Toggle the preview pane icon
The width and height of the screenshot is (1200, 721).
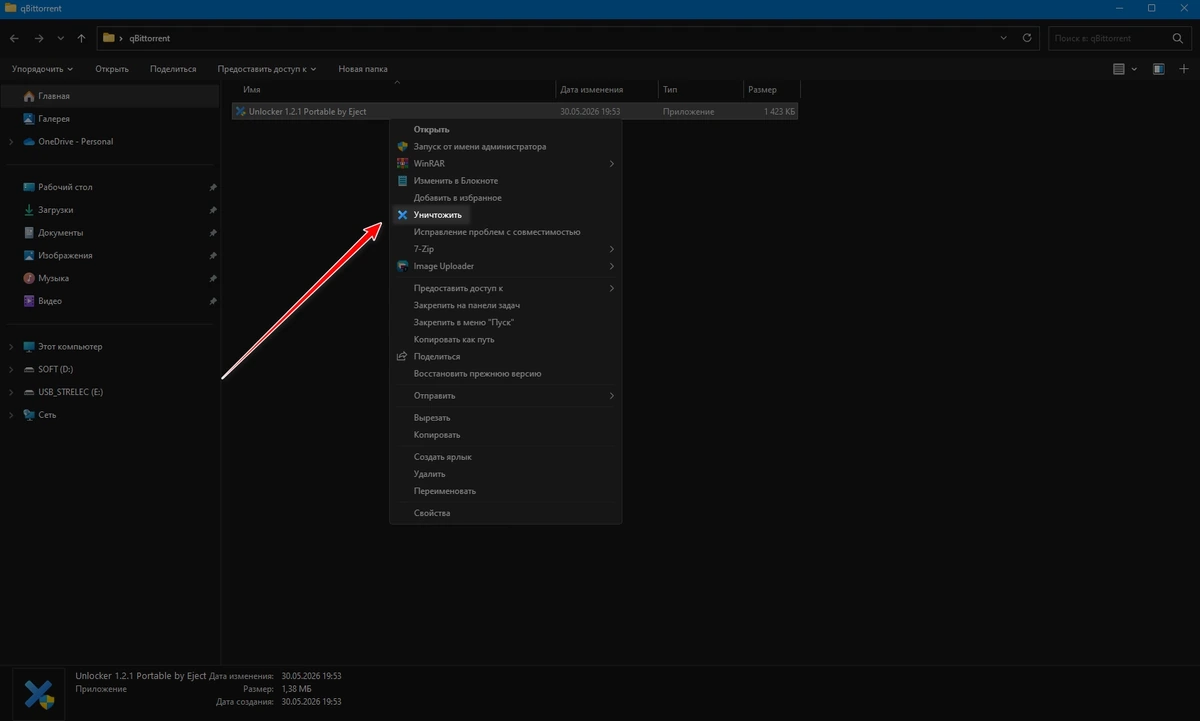pyautogui.click(x=1158, y=69)
